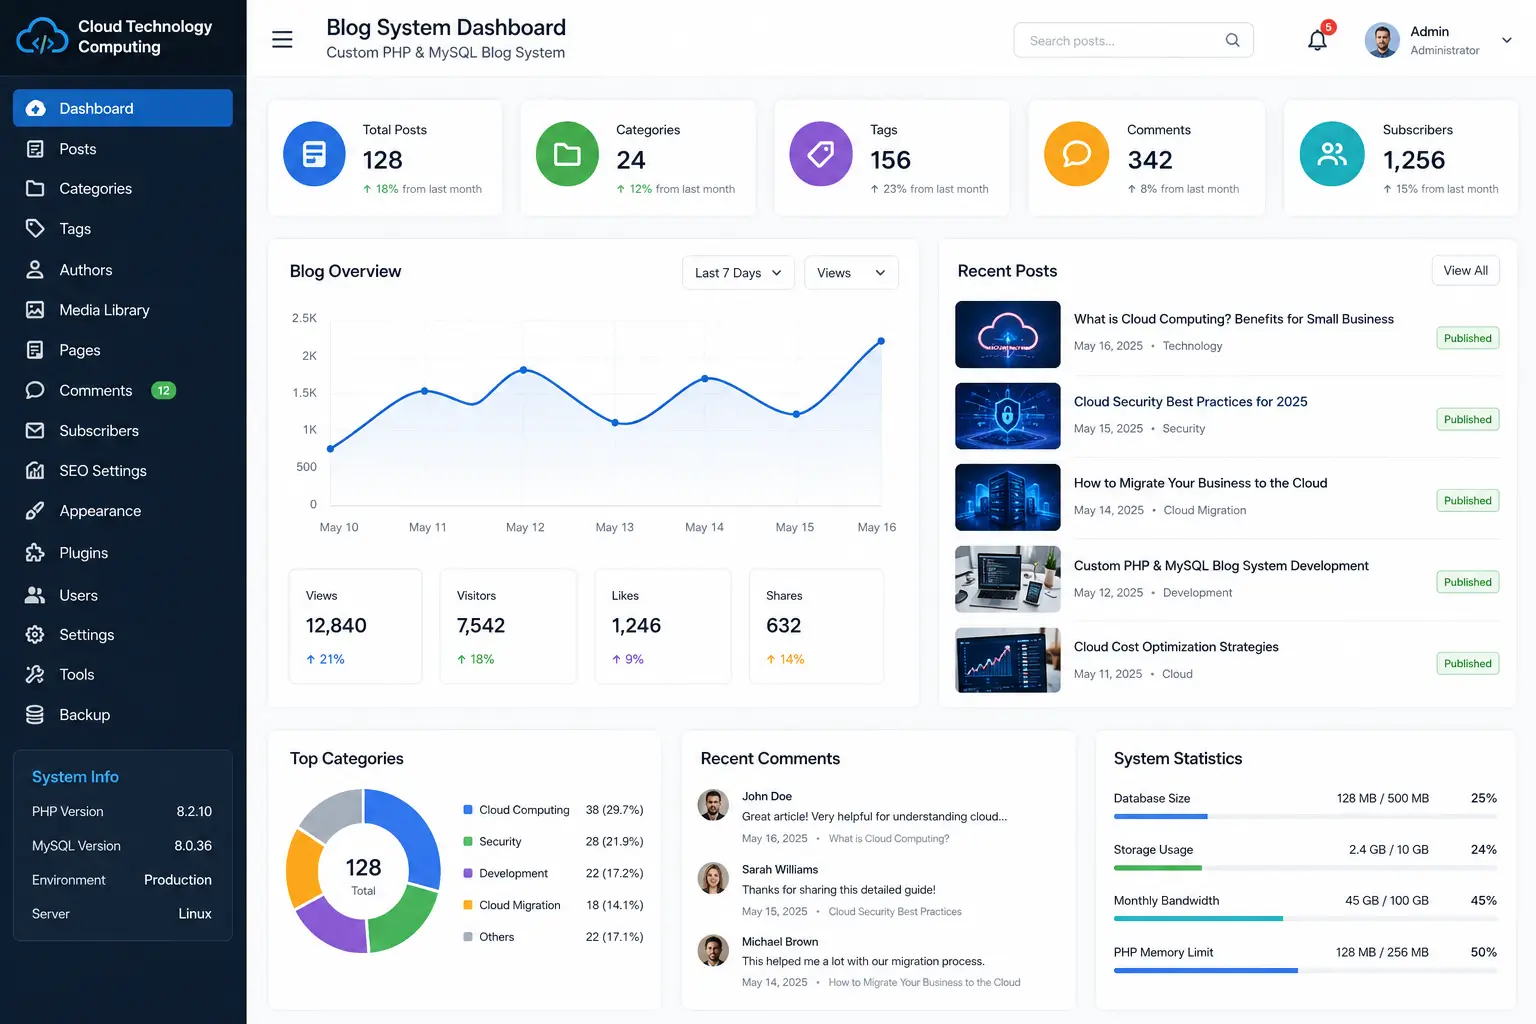Click Published badge on Cloud Cost Optimization
The image size is (1536, 1024).
(1467, 663)
